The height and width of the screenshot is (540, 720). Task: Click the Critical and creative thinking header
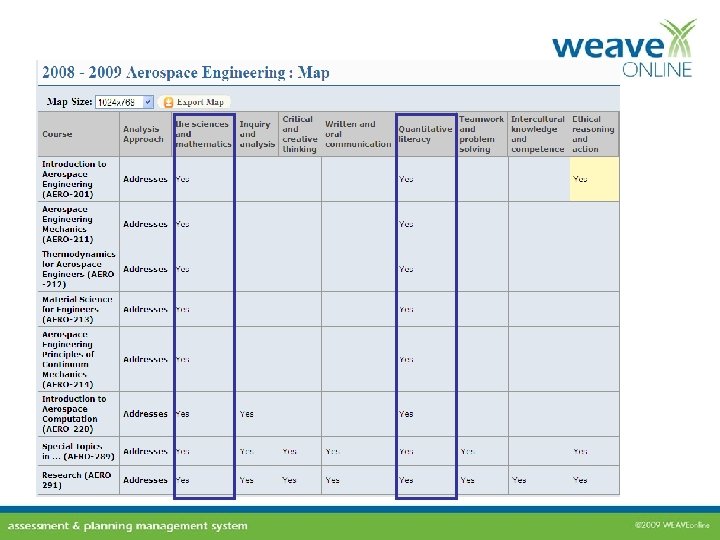tap(300, 134)
